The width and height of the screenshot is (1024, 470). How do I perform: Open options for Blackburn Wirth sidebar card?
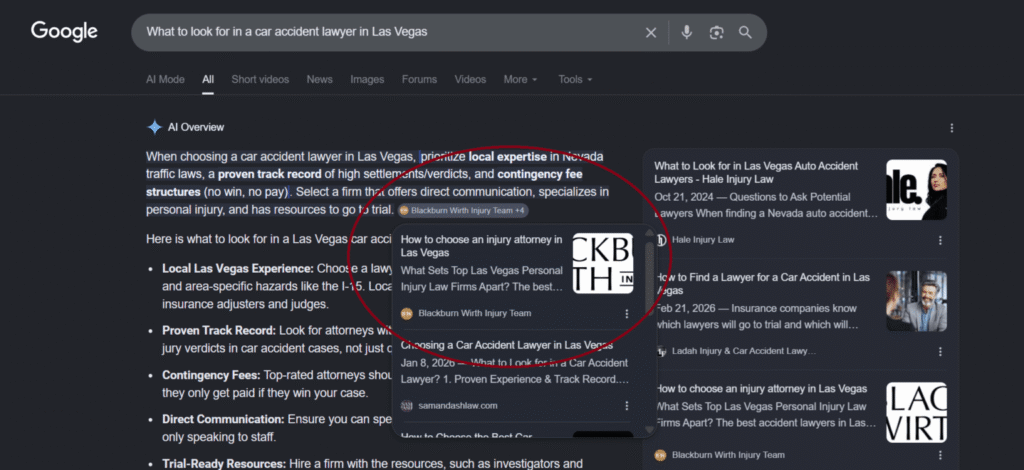tap(940, 455)
